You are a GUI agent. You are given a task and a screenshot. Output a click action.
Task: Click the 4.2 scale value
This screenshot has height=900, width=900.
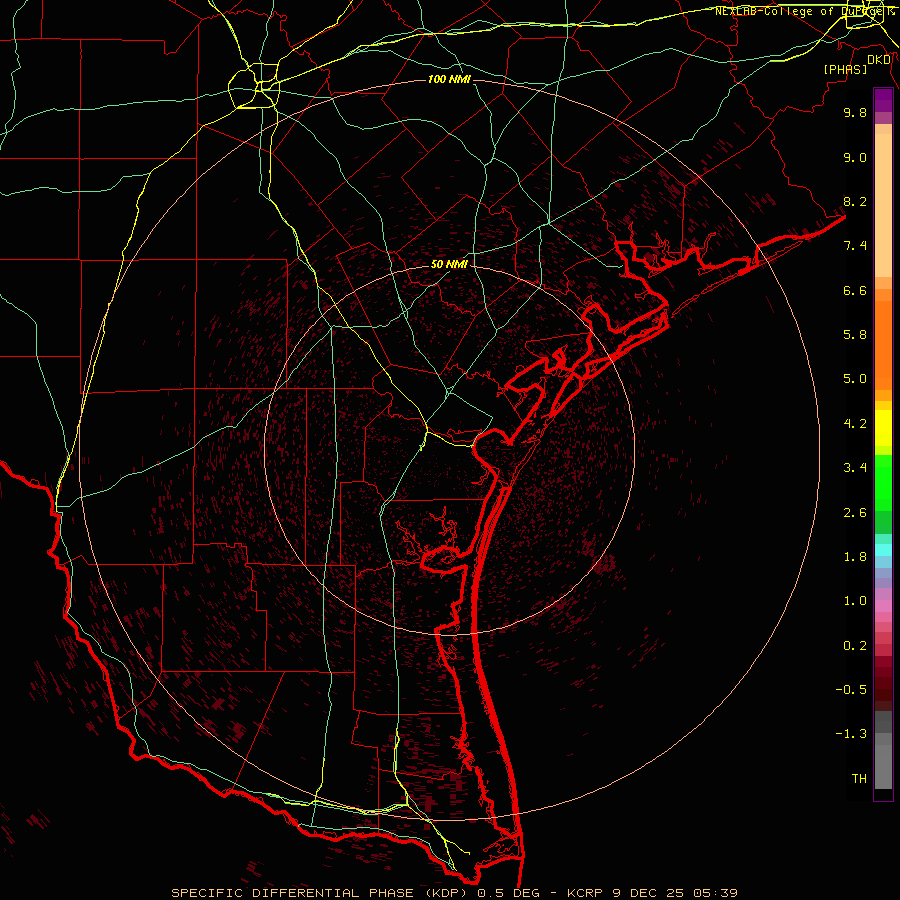(x=855, y=424)
